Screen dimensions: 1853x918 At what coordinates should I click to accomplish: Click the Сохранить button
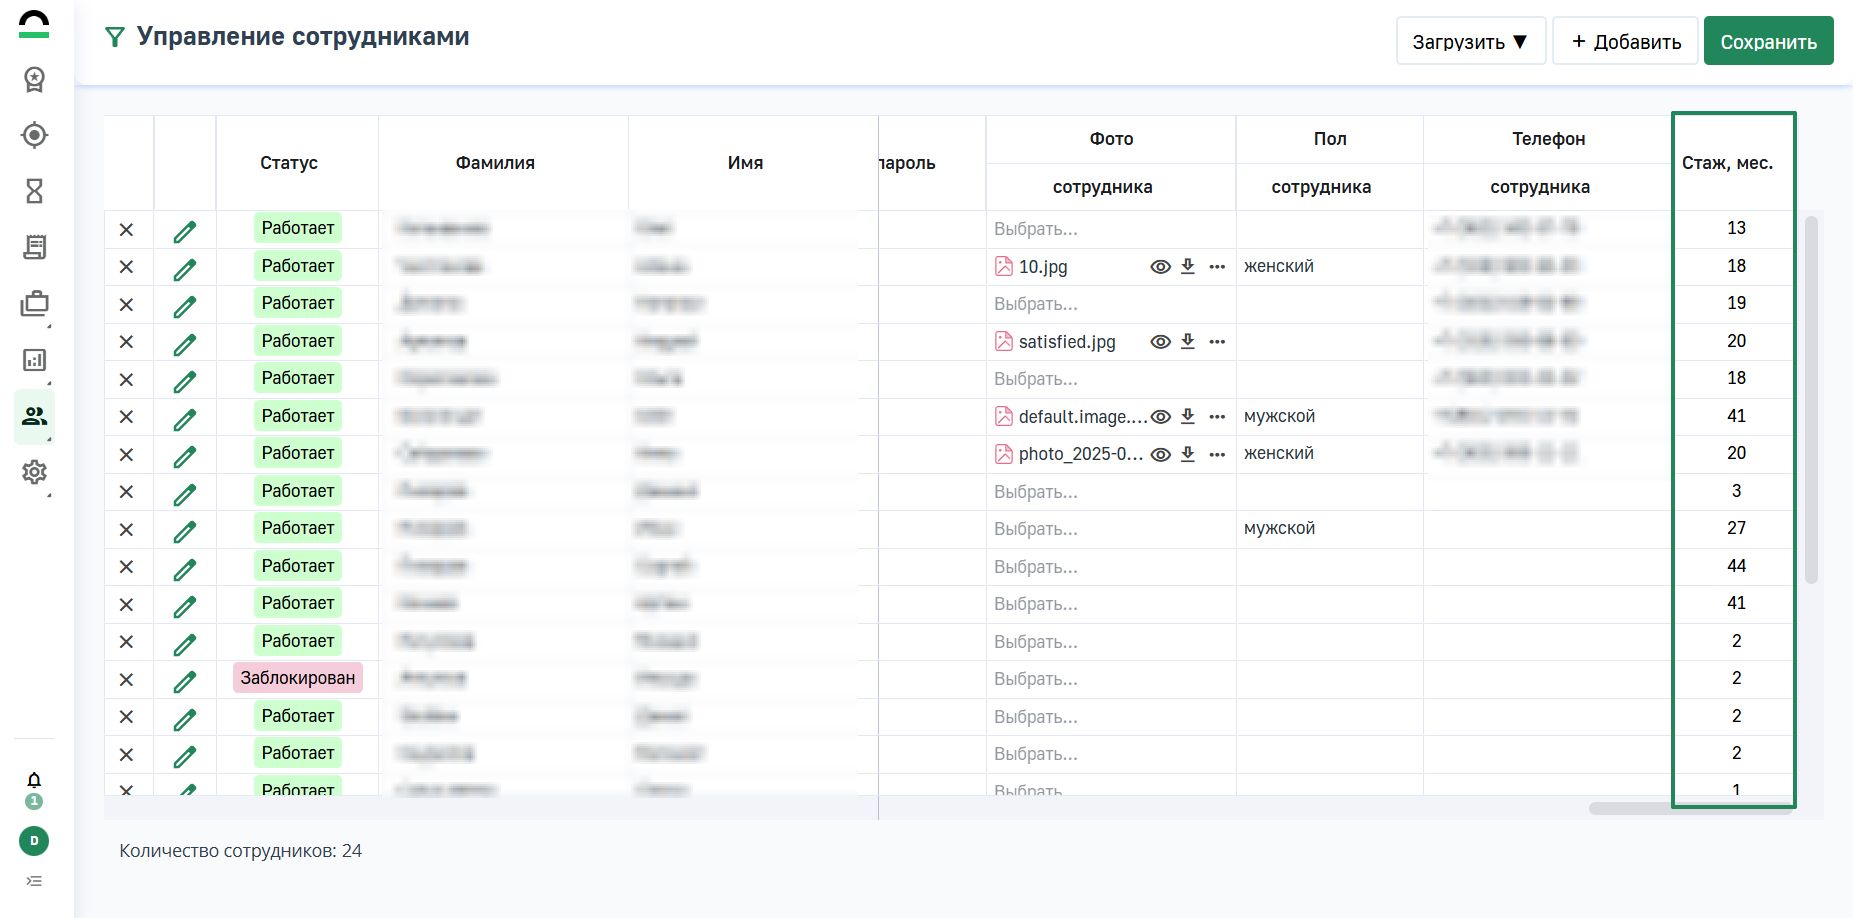[x=1768, y=42]
